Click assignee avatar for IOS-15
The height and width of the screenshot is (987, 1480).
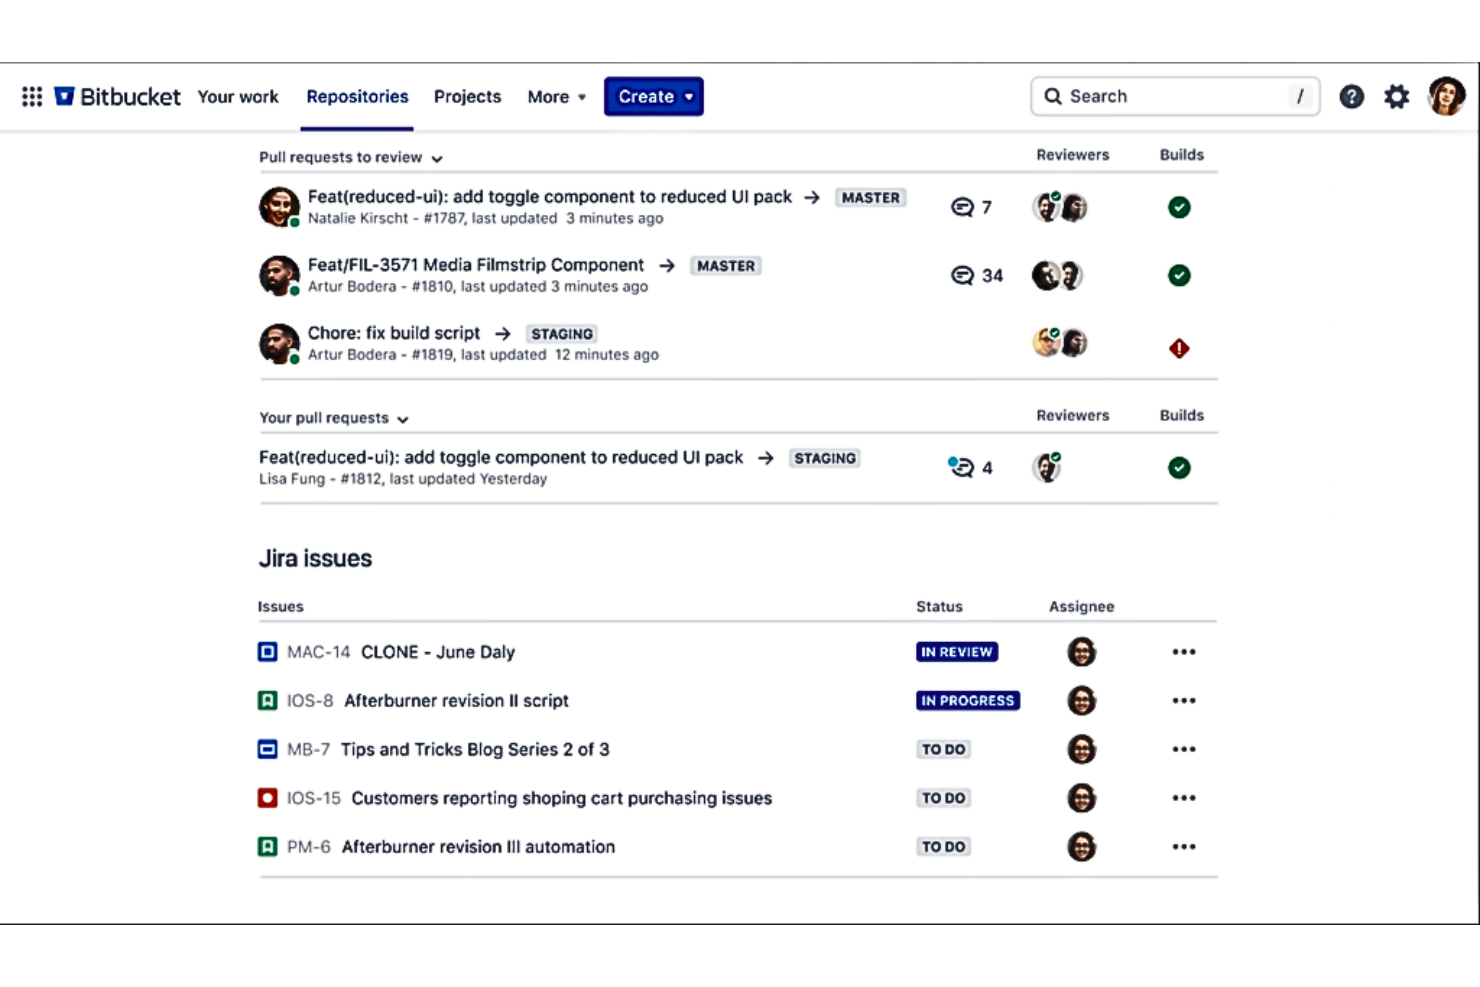tap(1081, 798)
